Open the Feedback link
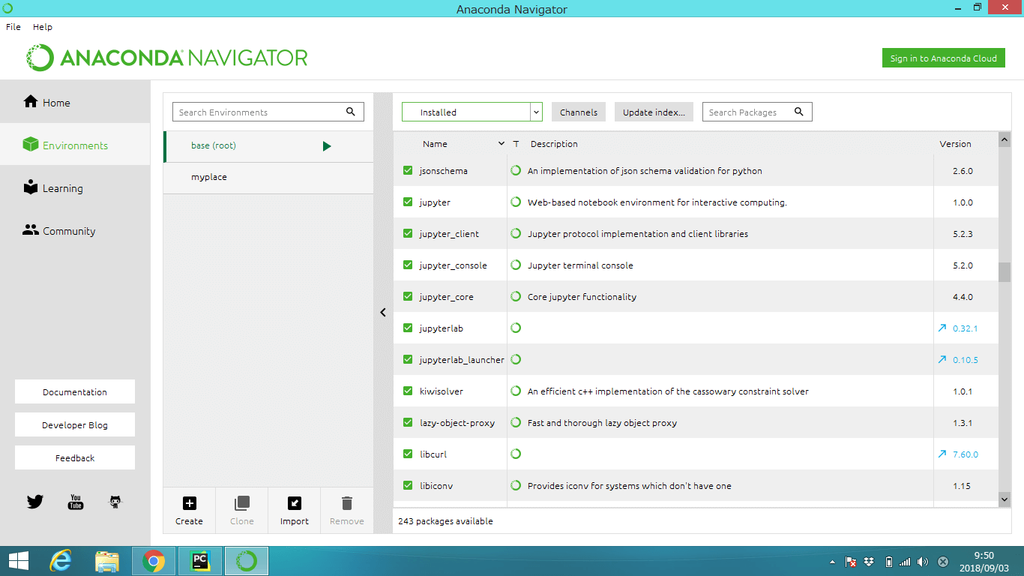 [x=74, y=458]
